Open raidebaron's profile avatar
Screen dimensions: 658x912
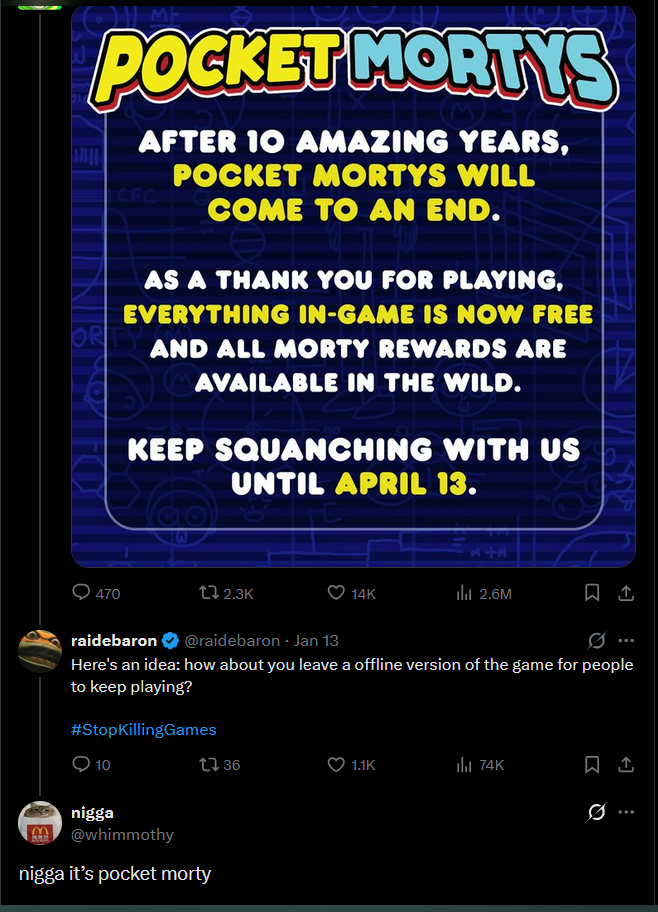[x=40, y=651]
